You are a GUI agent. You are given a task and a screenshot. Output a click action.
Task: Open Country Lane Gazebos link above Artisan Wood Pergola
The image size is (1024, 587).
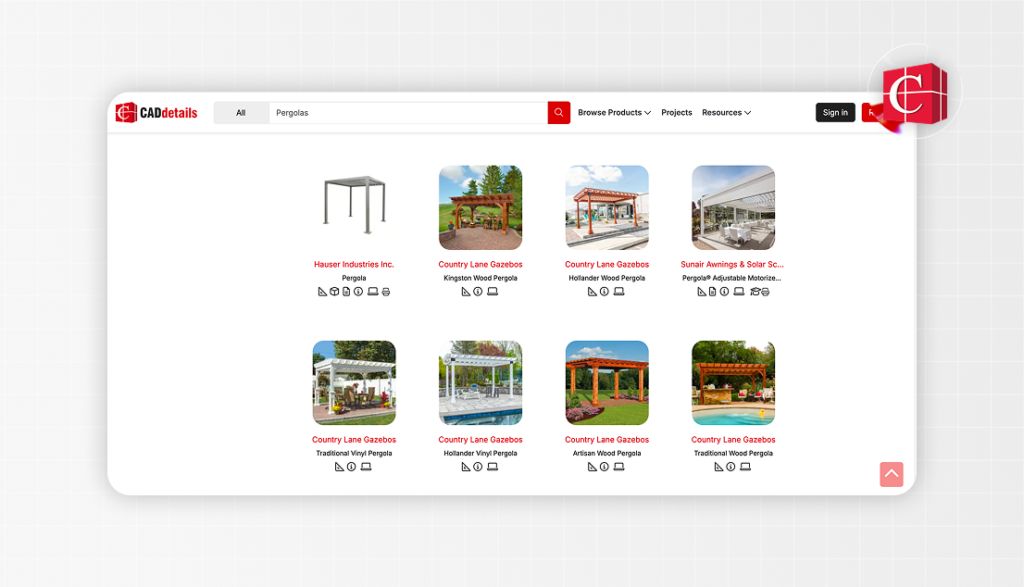[x=607, y=439]
